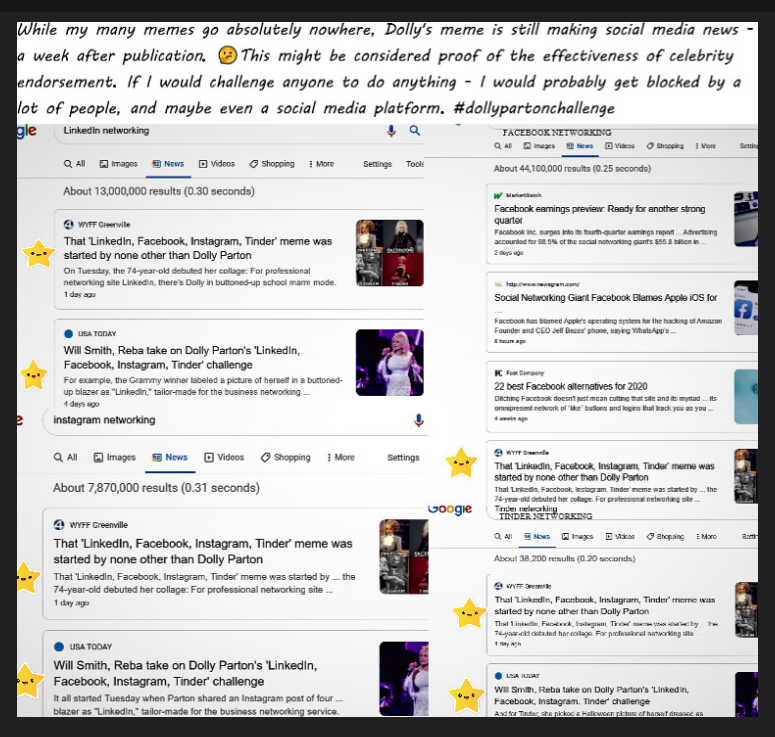The image size is (775, 737).
Task: Open Images tab in LinkedIn networking results
Action: point(119,164)
